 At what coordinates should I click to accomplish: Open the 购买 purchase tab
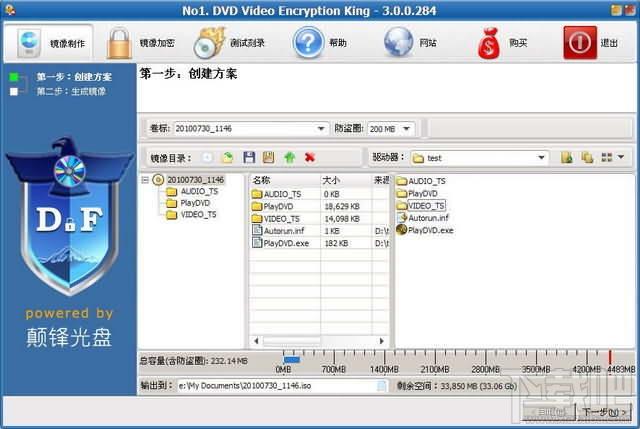pos(502,43)
